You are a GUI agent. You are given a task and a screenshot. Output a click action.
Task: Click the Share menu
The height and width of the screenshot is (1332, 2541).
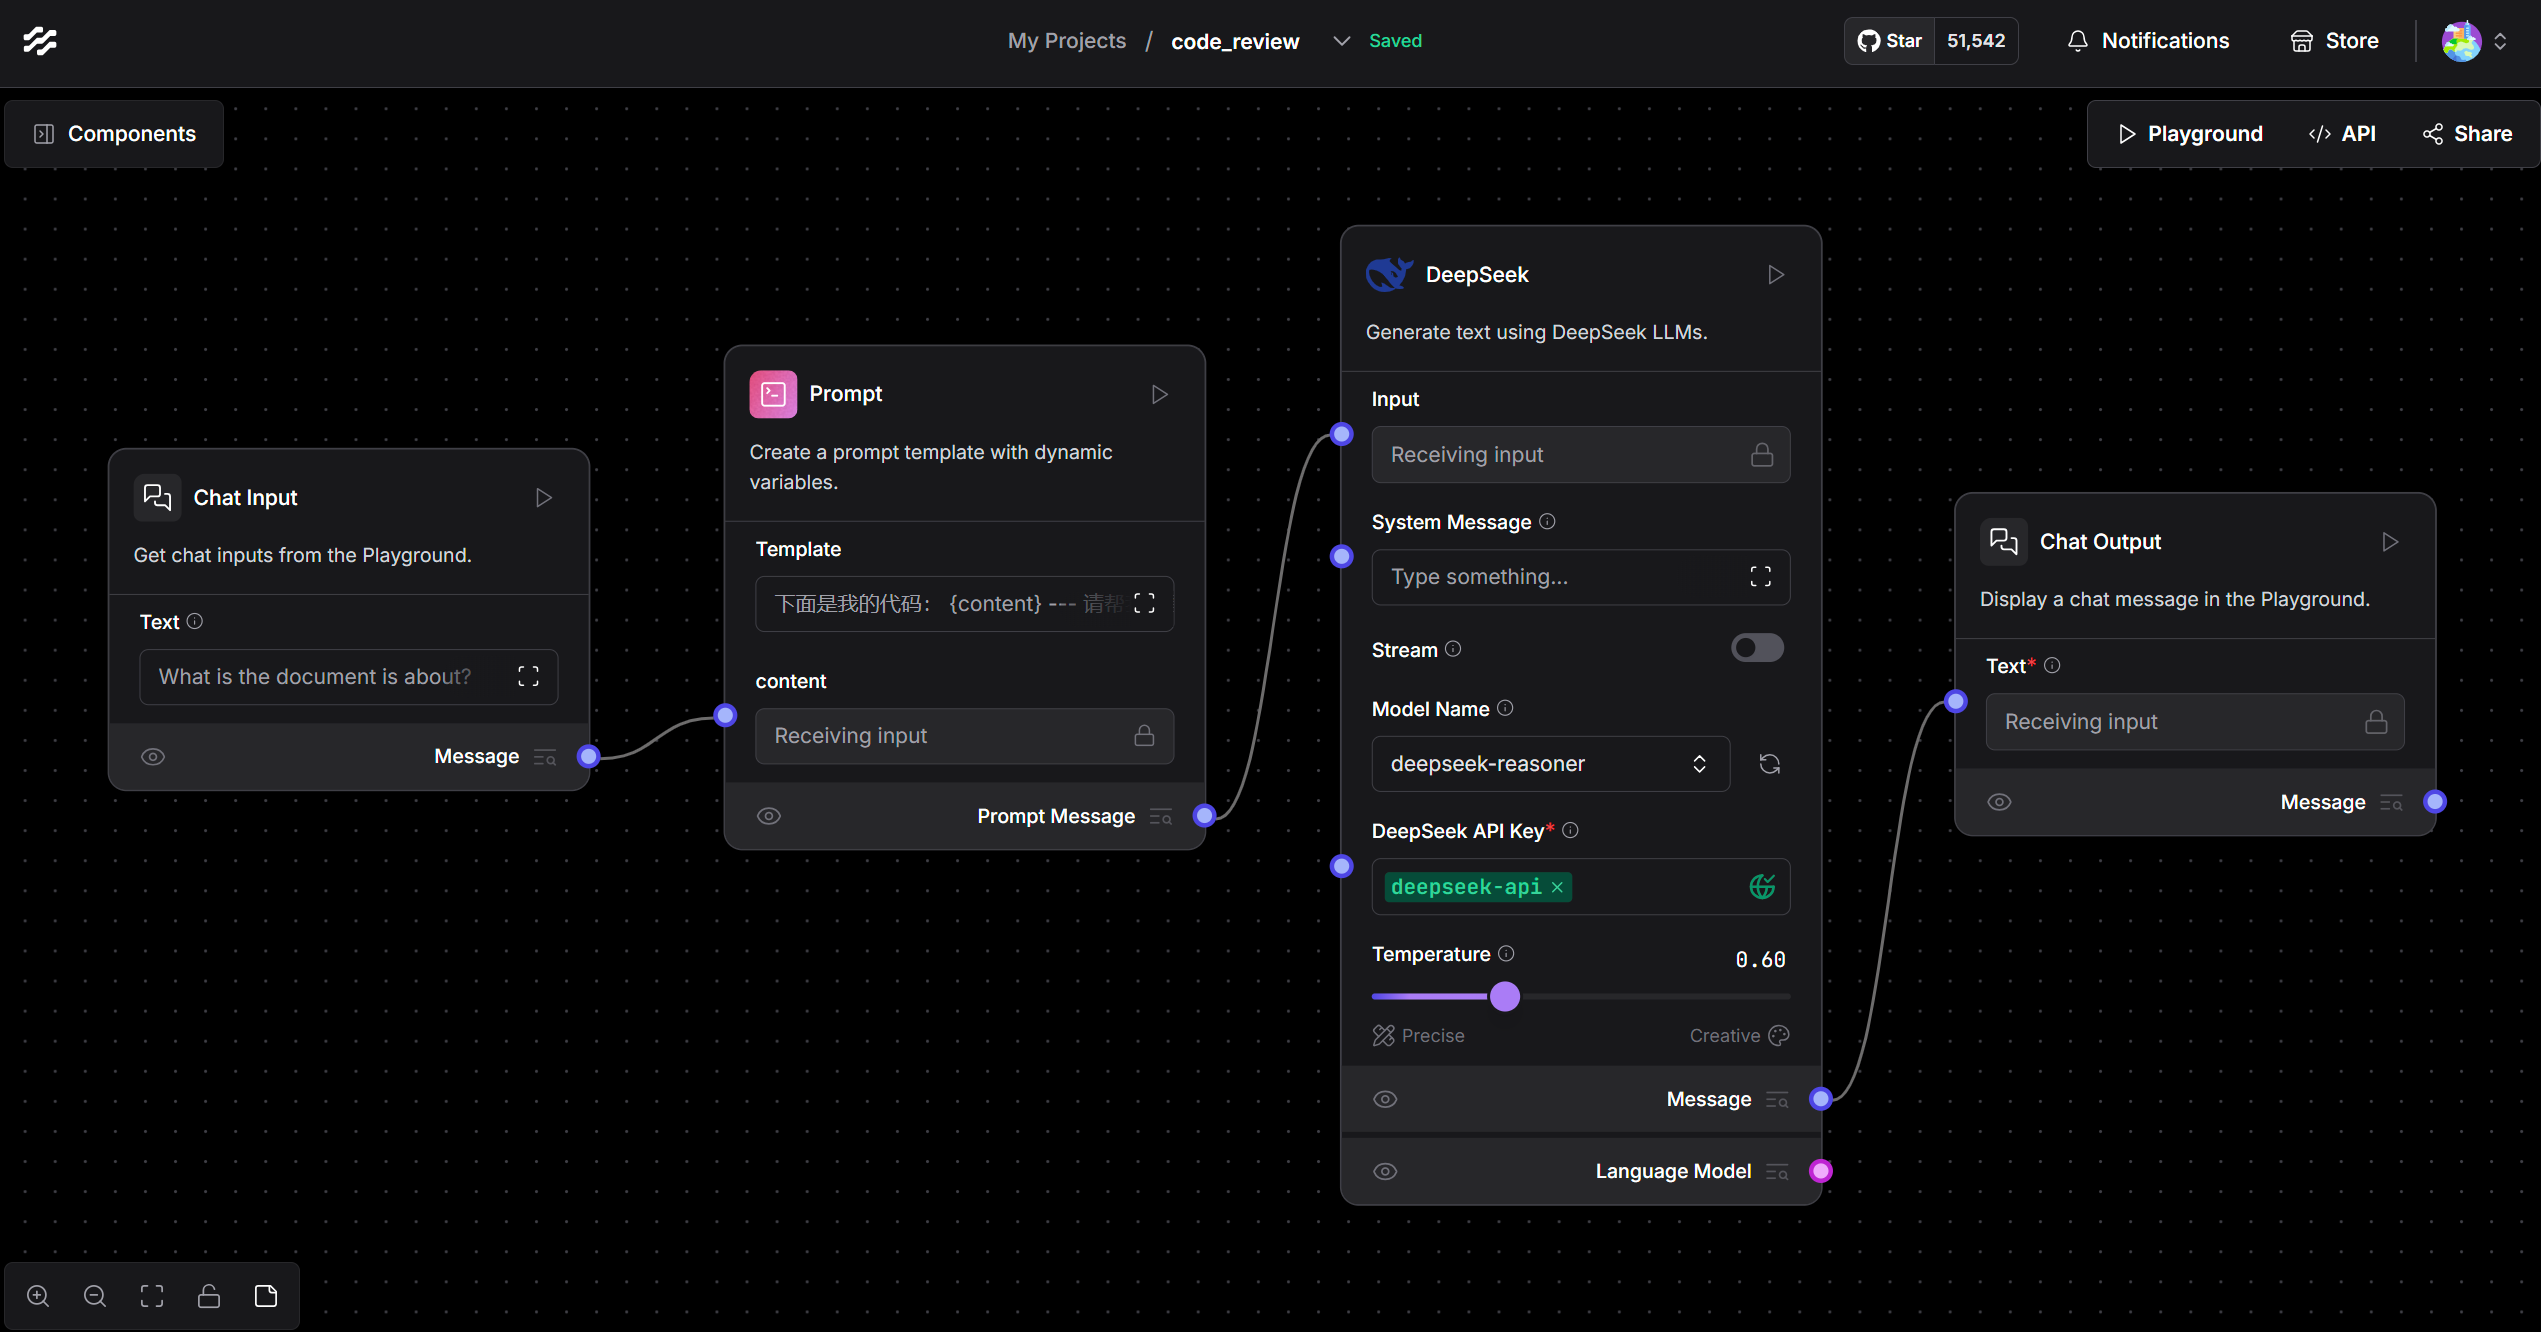[x=2467, y=134]
